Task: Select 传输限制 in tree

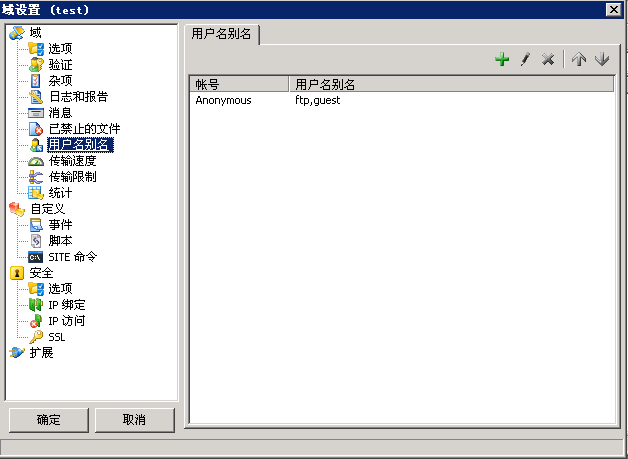Action: (72, 177)
